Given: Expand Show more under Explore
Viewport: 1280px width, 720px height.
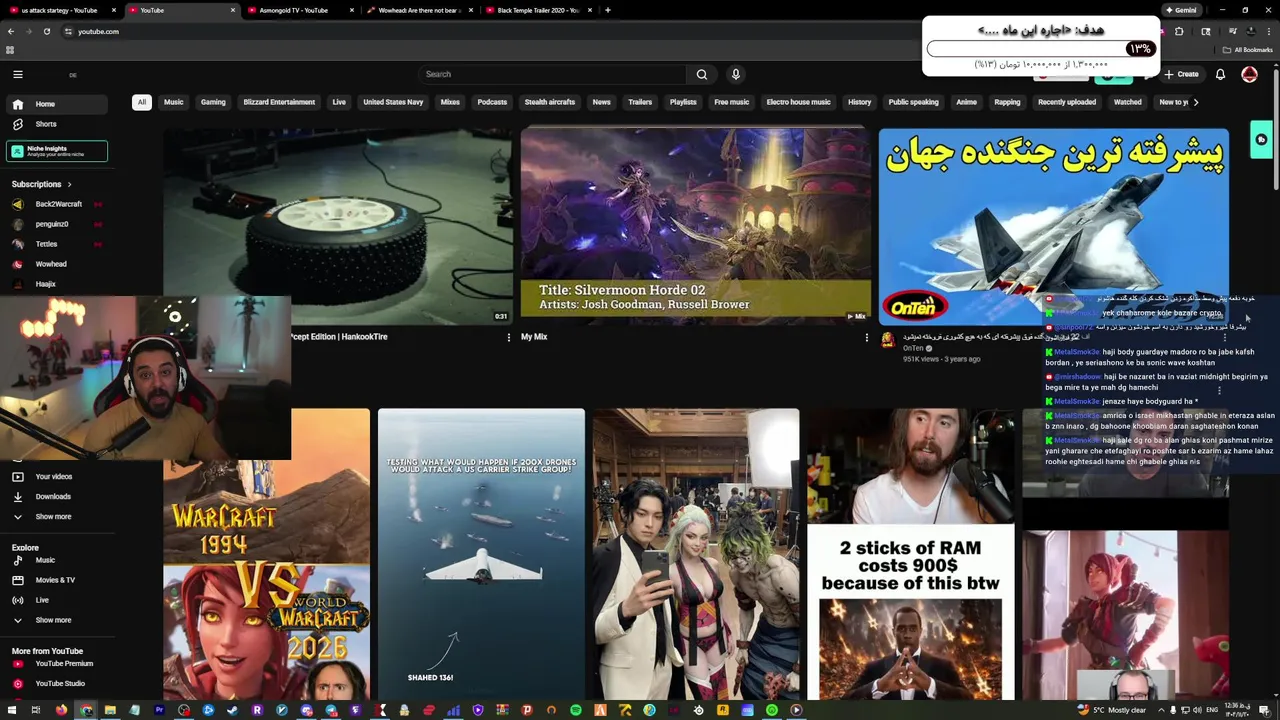Looking at the screenshot, I should pos(57,620).
